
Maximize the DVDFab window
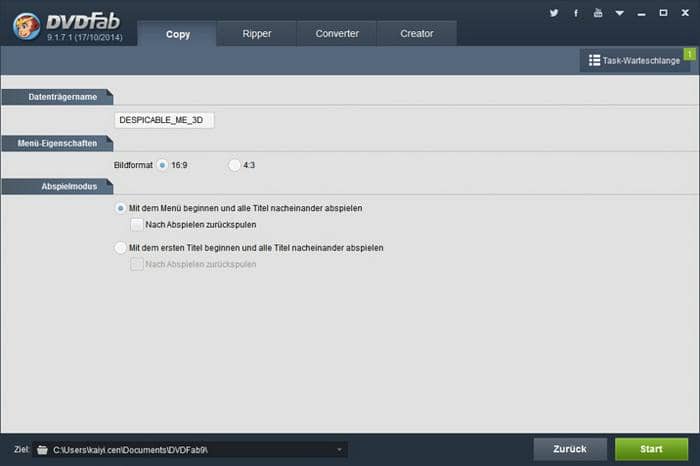(663, 13)
